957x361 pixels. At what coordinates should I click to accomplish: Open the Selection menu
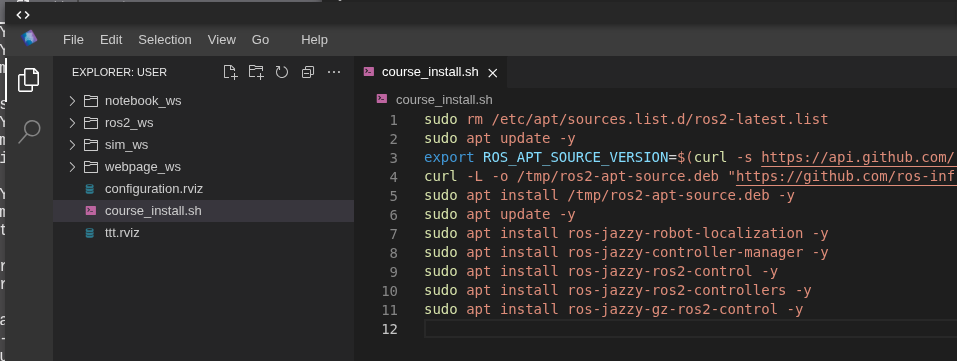165,40
